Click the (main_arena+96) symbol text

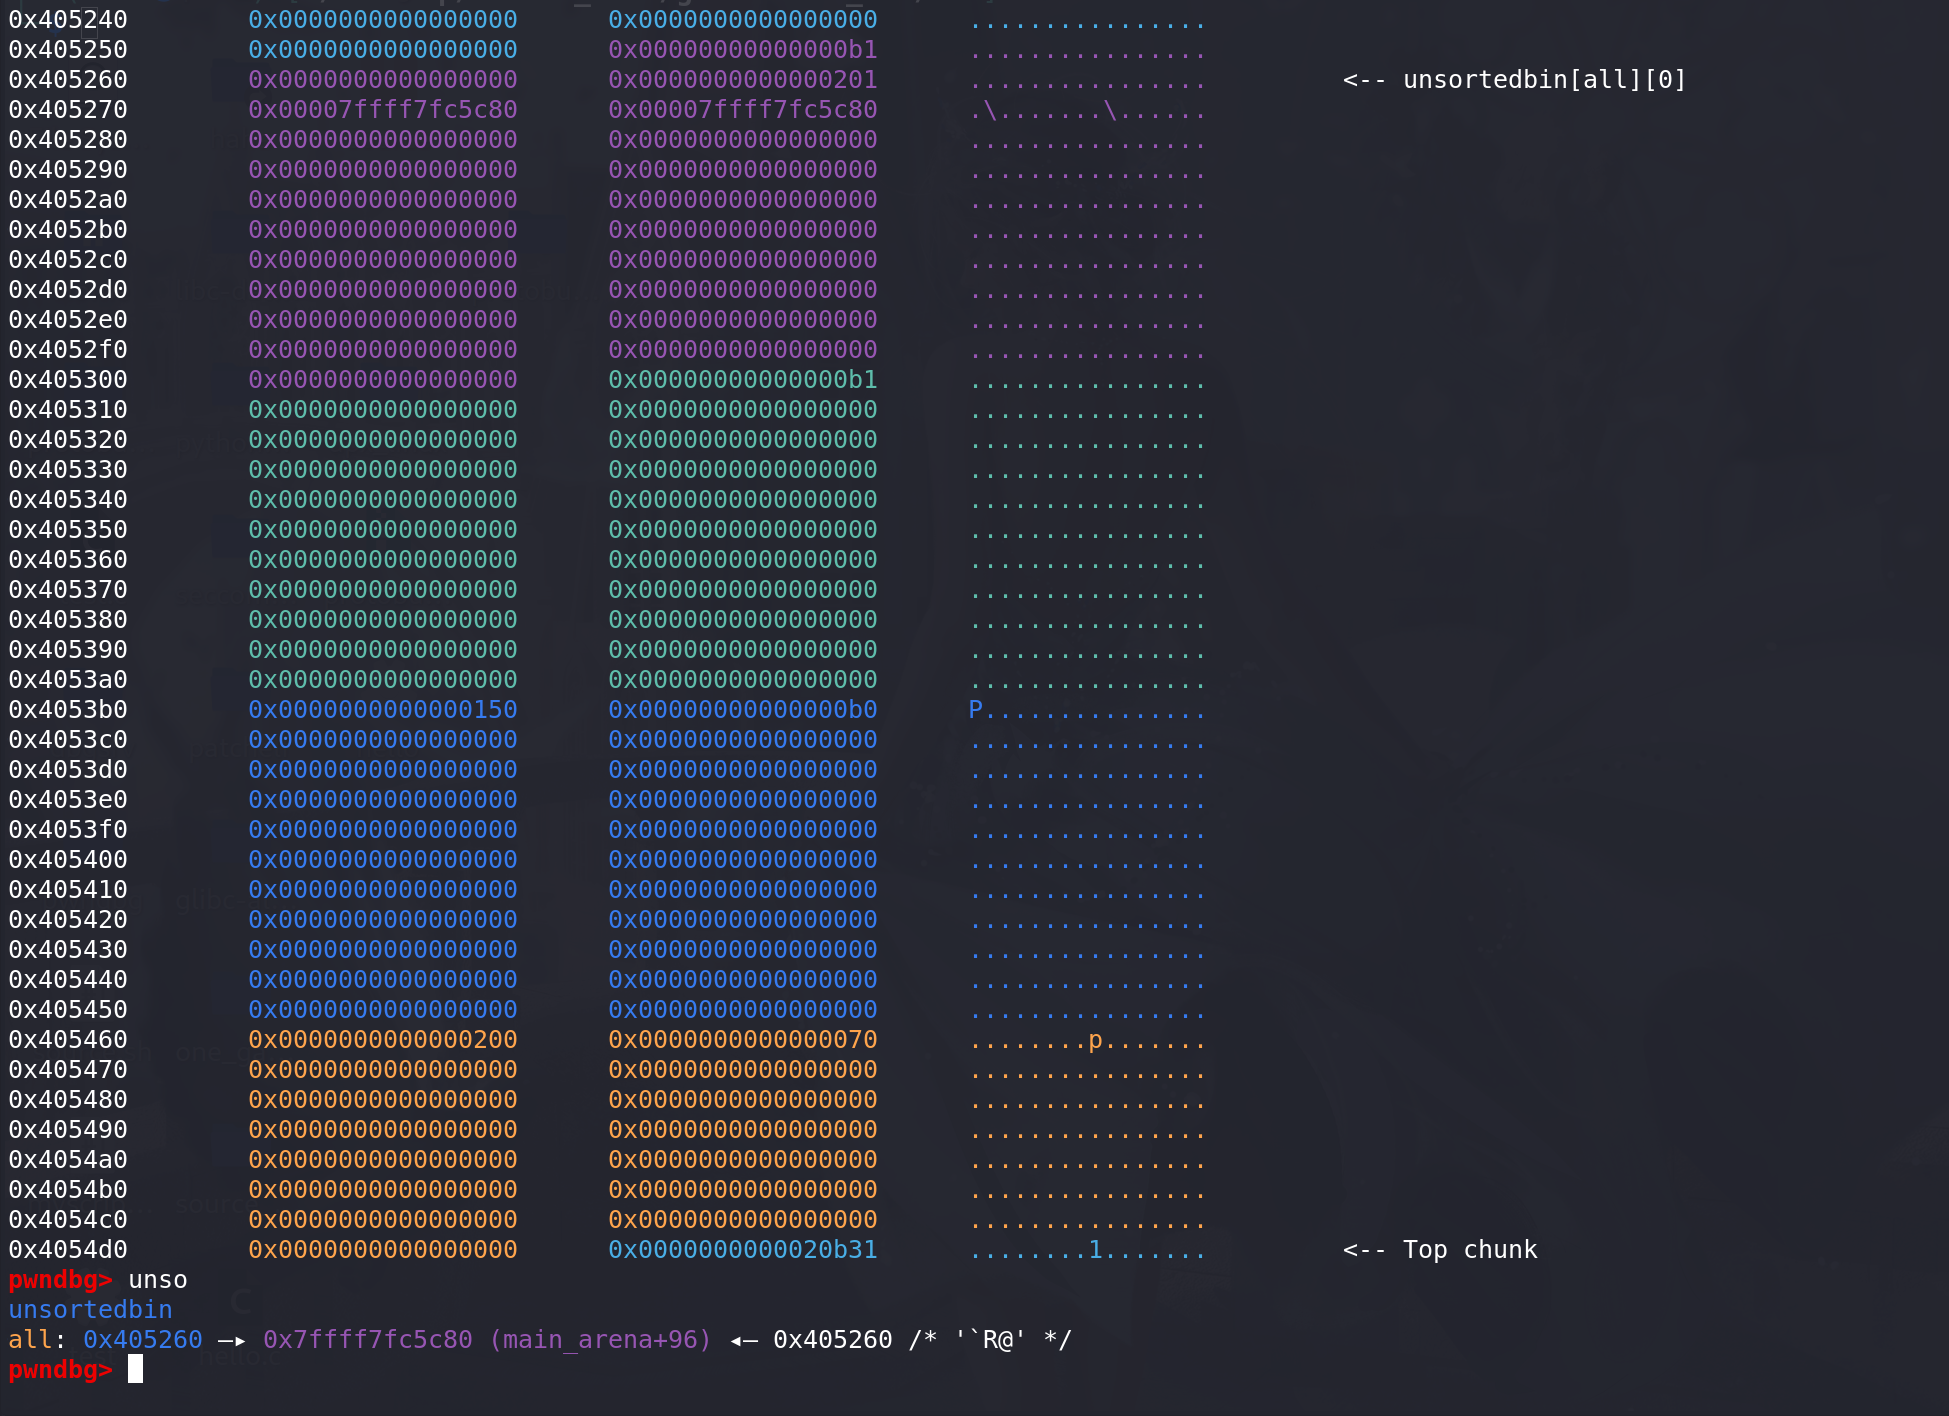click(x=600, y=1340)
